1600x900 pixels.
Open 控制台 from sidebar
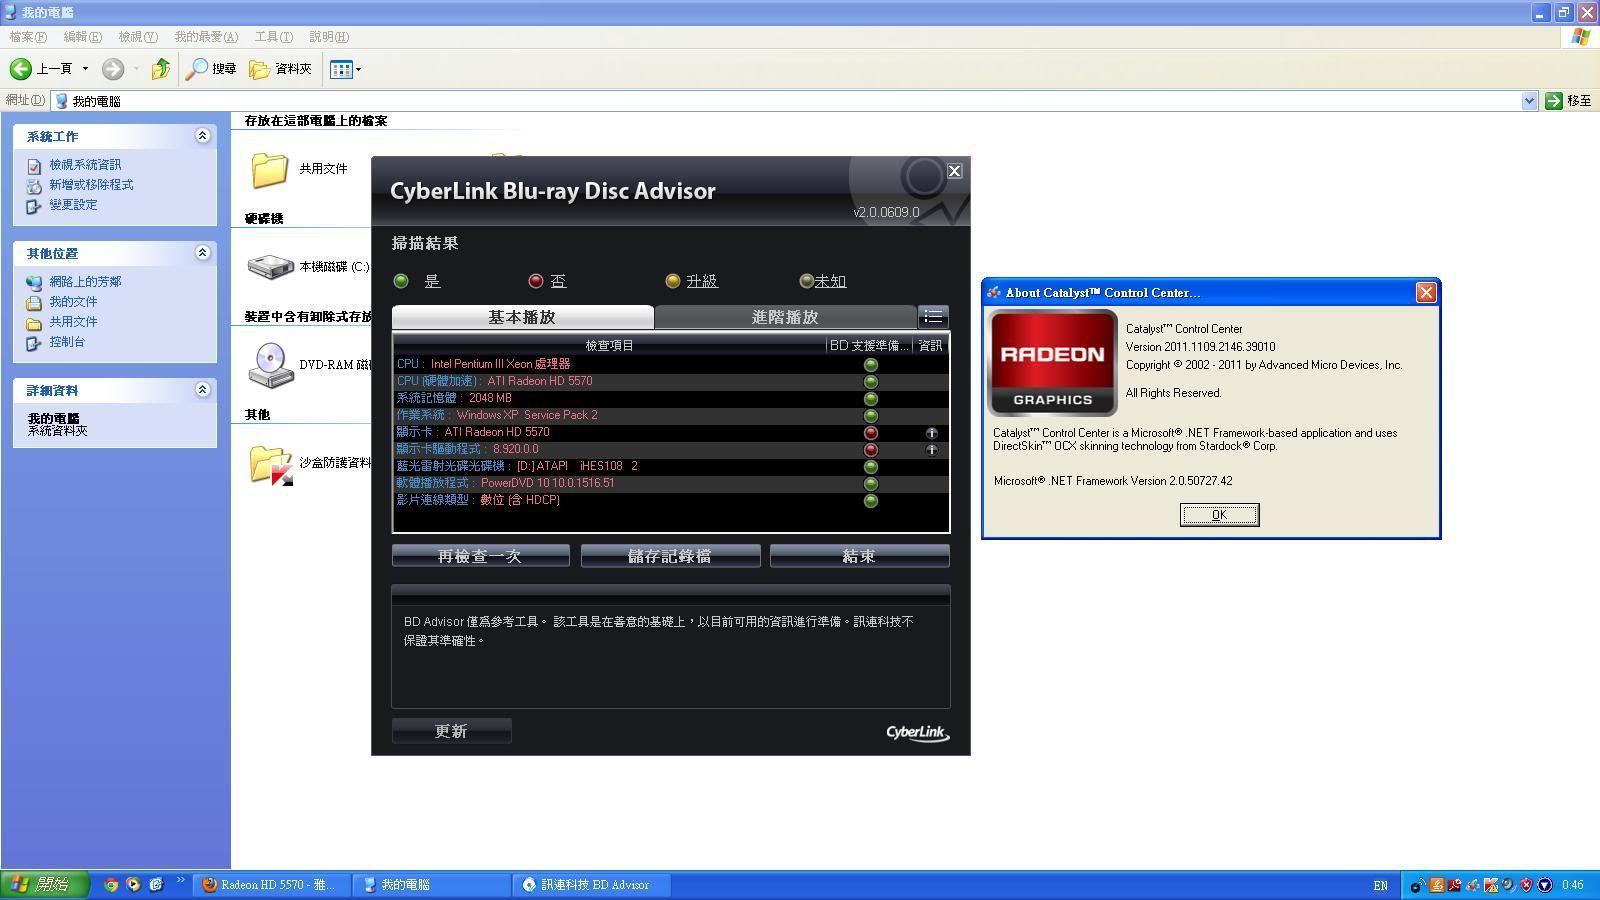67,342
